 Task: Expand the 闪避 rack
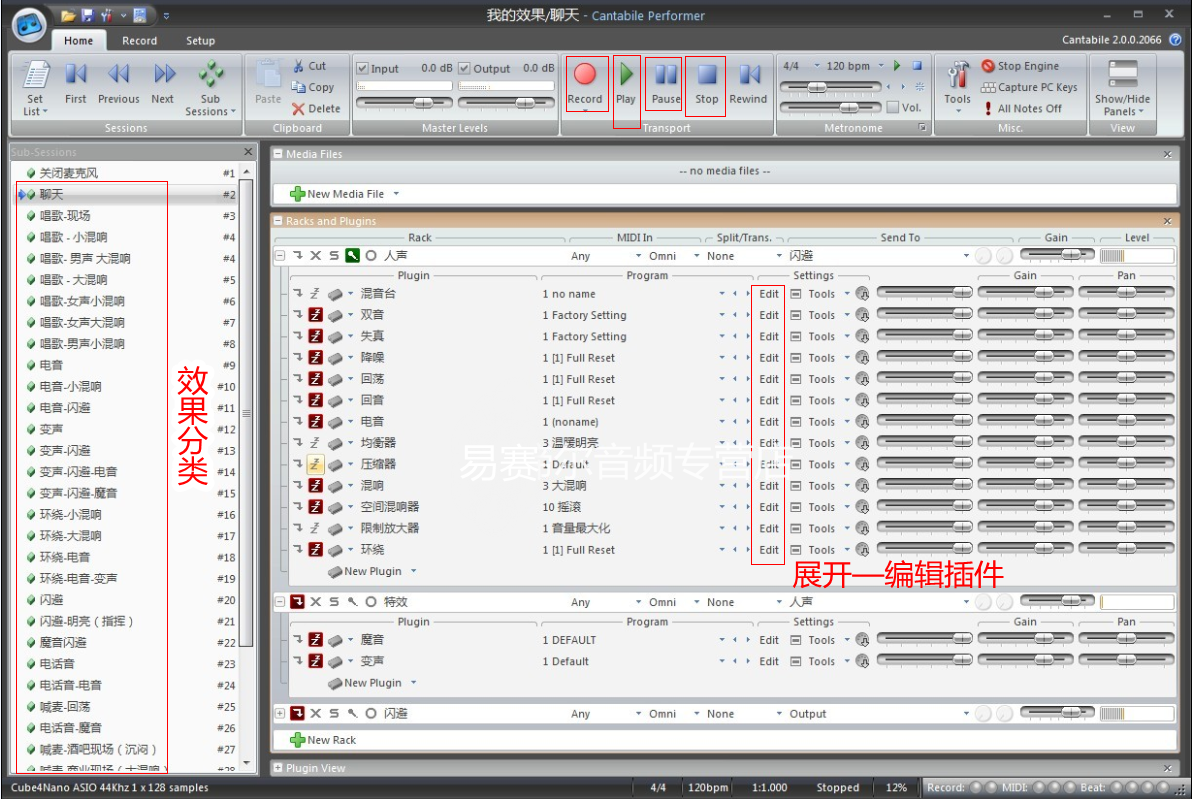click(280, 713)
